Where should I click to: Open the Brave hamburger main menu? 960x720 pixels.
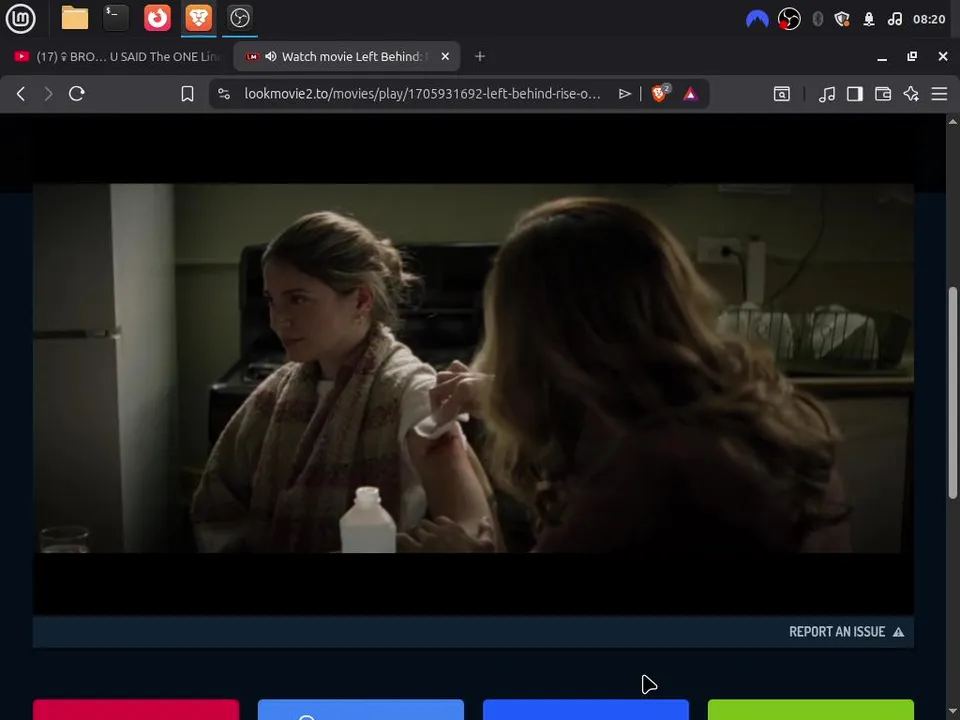[x=939, y=94]
